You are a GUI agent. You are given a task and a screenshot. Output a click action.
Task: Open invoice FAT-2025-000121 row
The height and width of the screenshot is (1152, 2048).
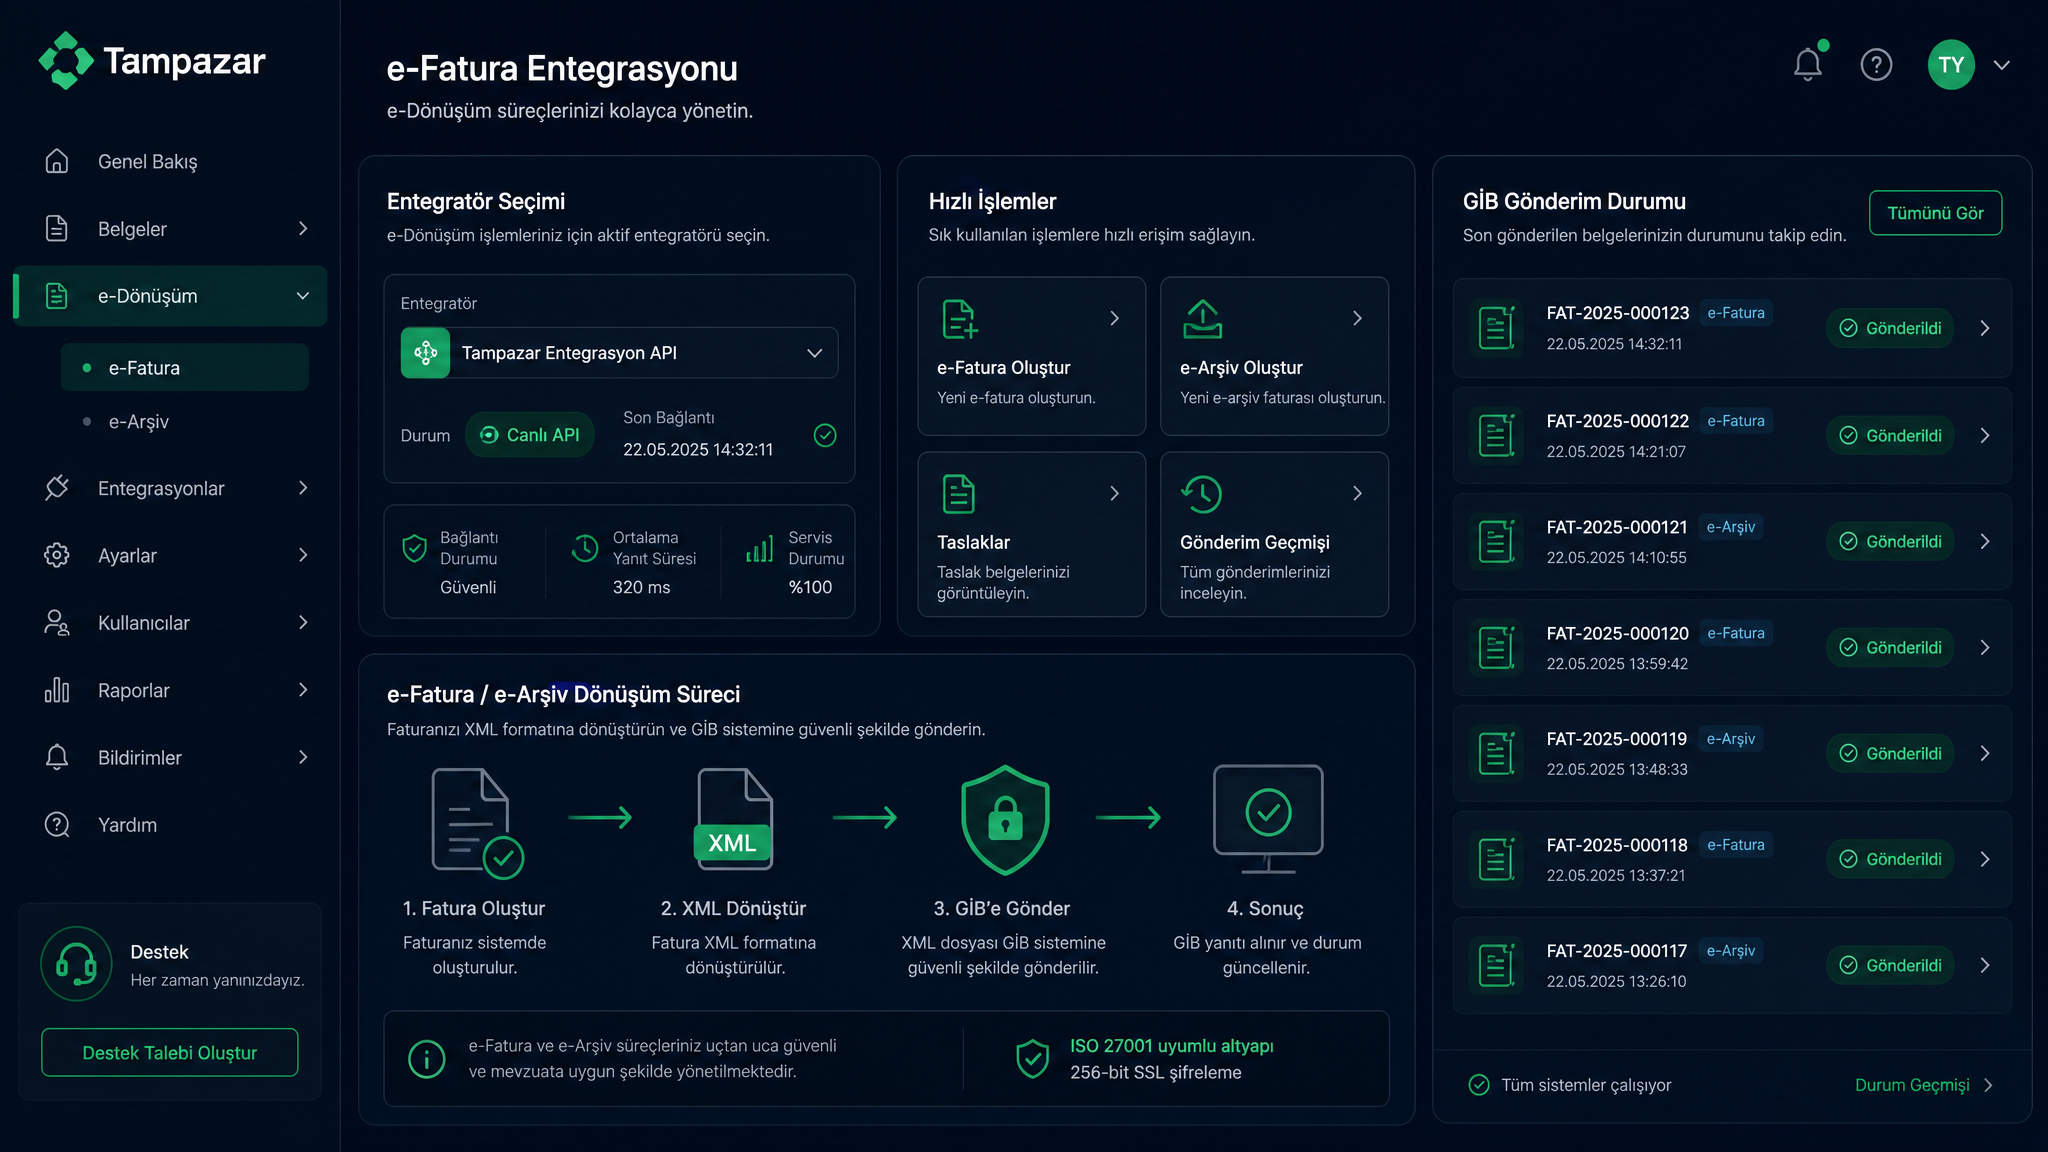(1732, 541)
